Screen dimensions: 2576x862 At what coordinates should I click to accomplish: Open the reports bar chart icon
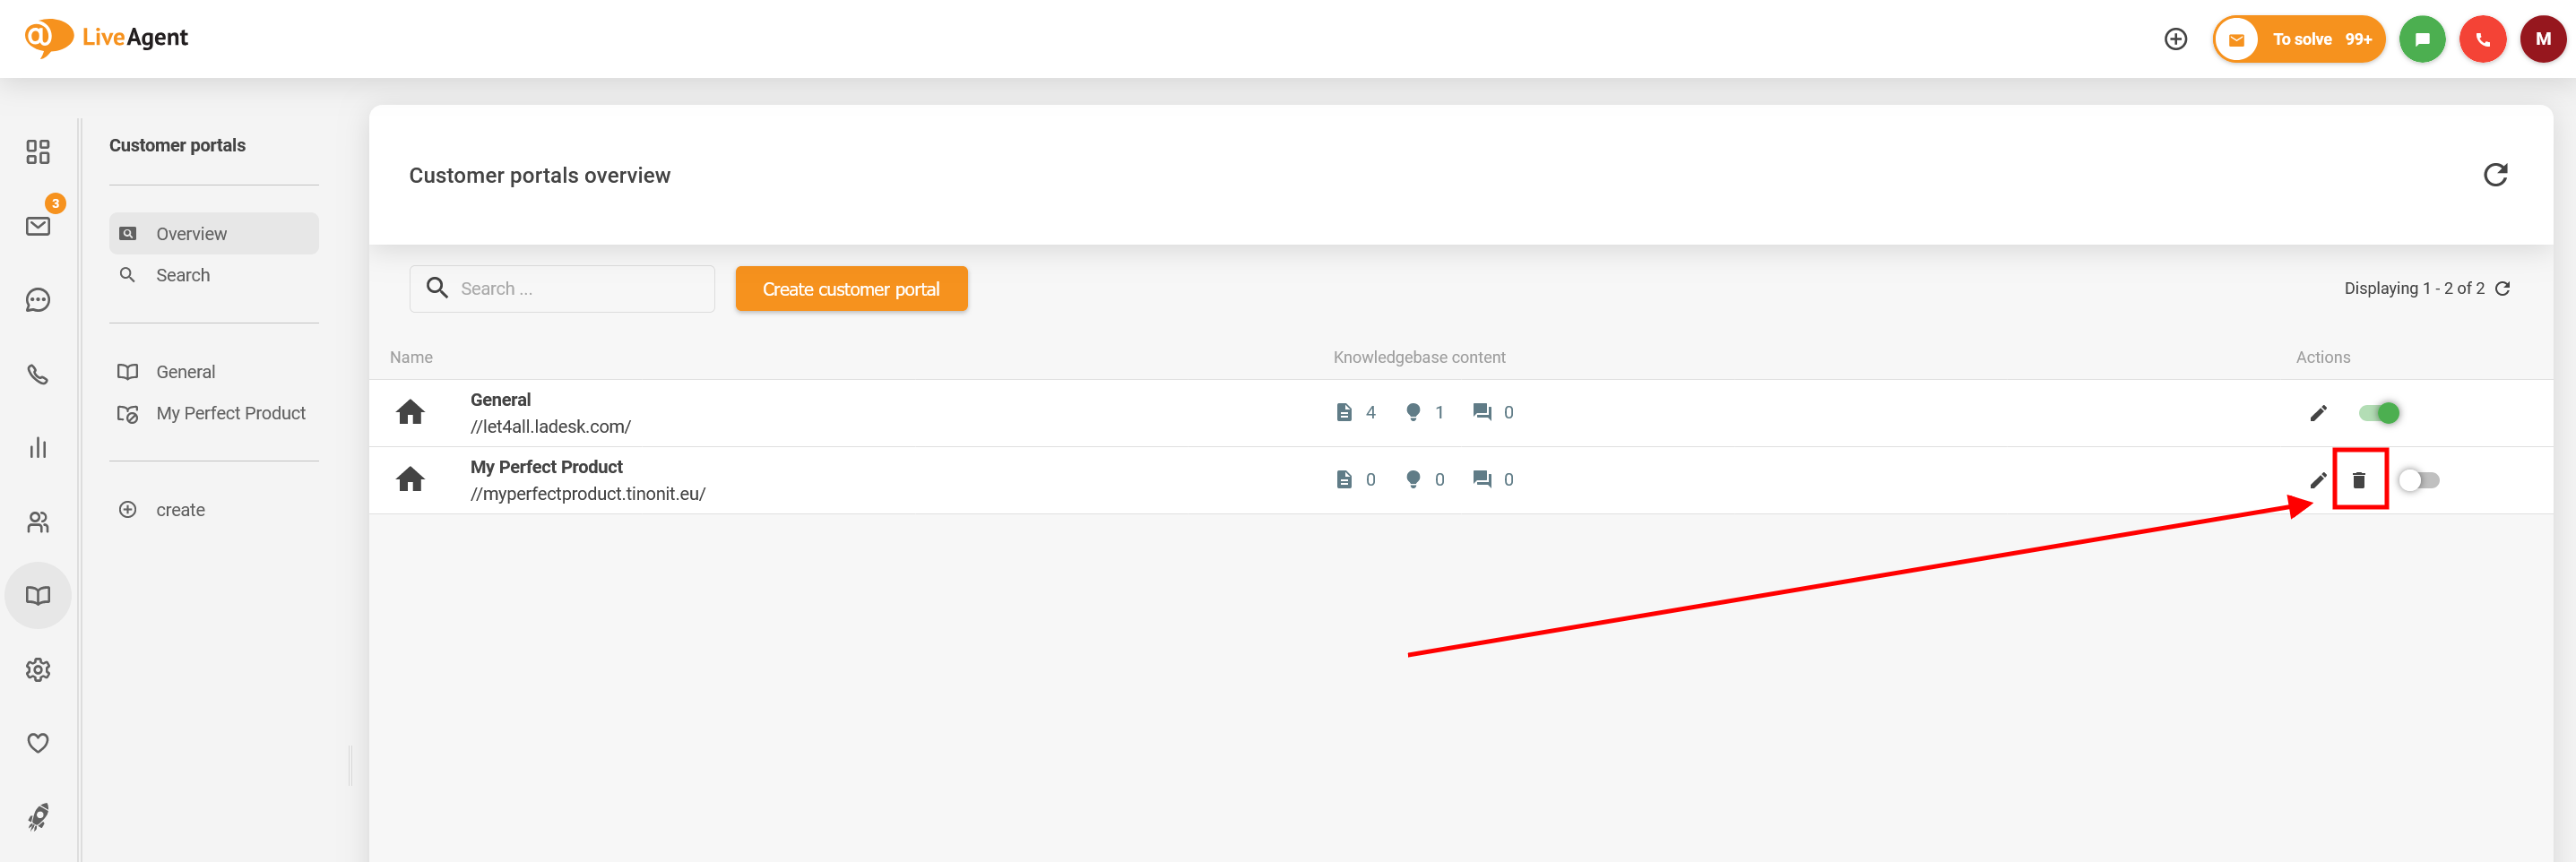(38, 448)
